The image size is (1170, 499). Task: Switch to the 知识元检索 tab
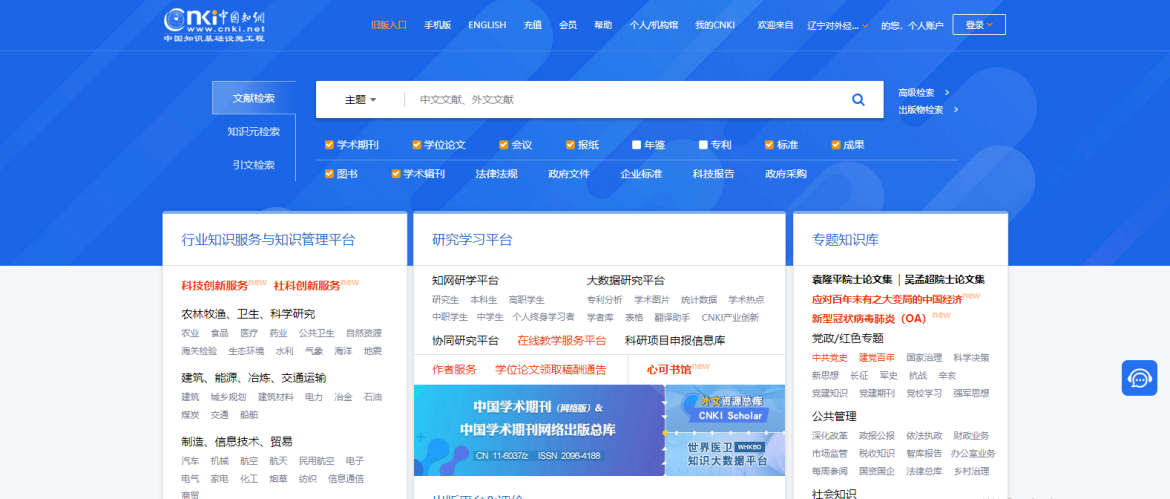click(254, 131)
